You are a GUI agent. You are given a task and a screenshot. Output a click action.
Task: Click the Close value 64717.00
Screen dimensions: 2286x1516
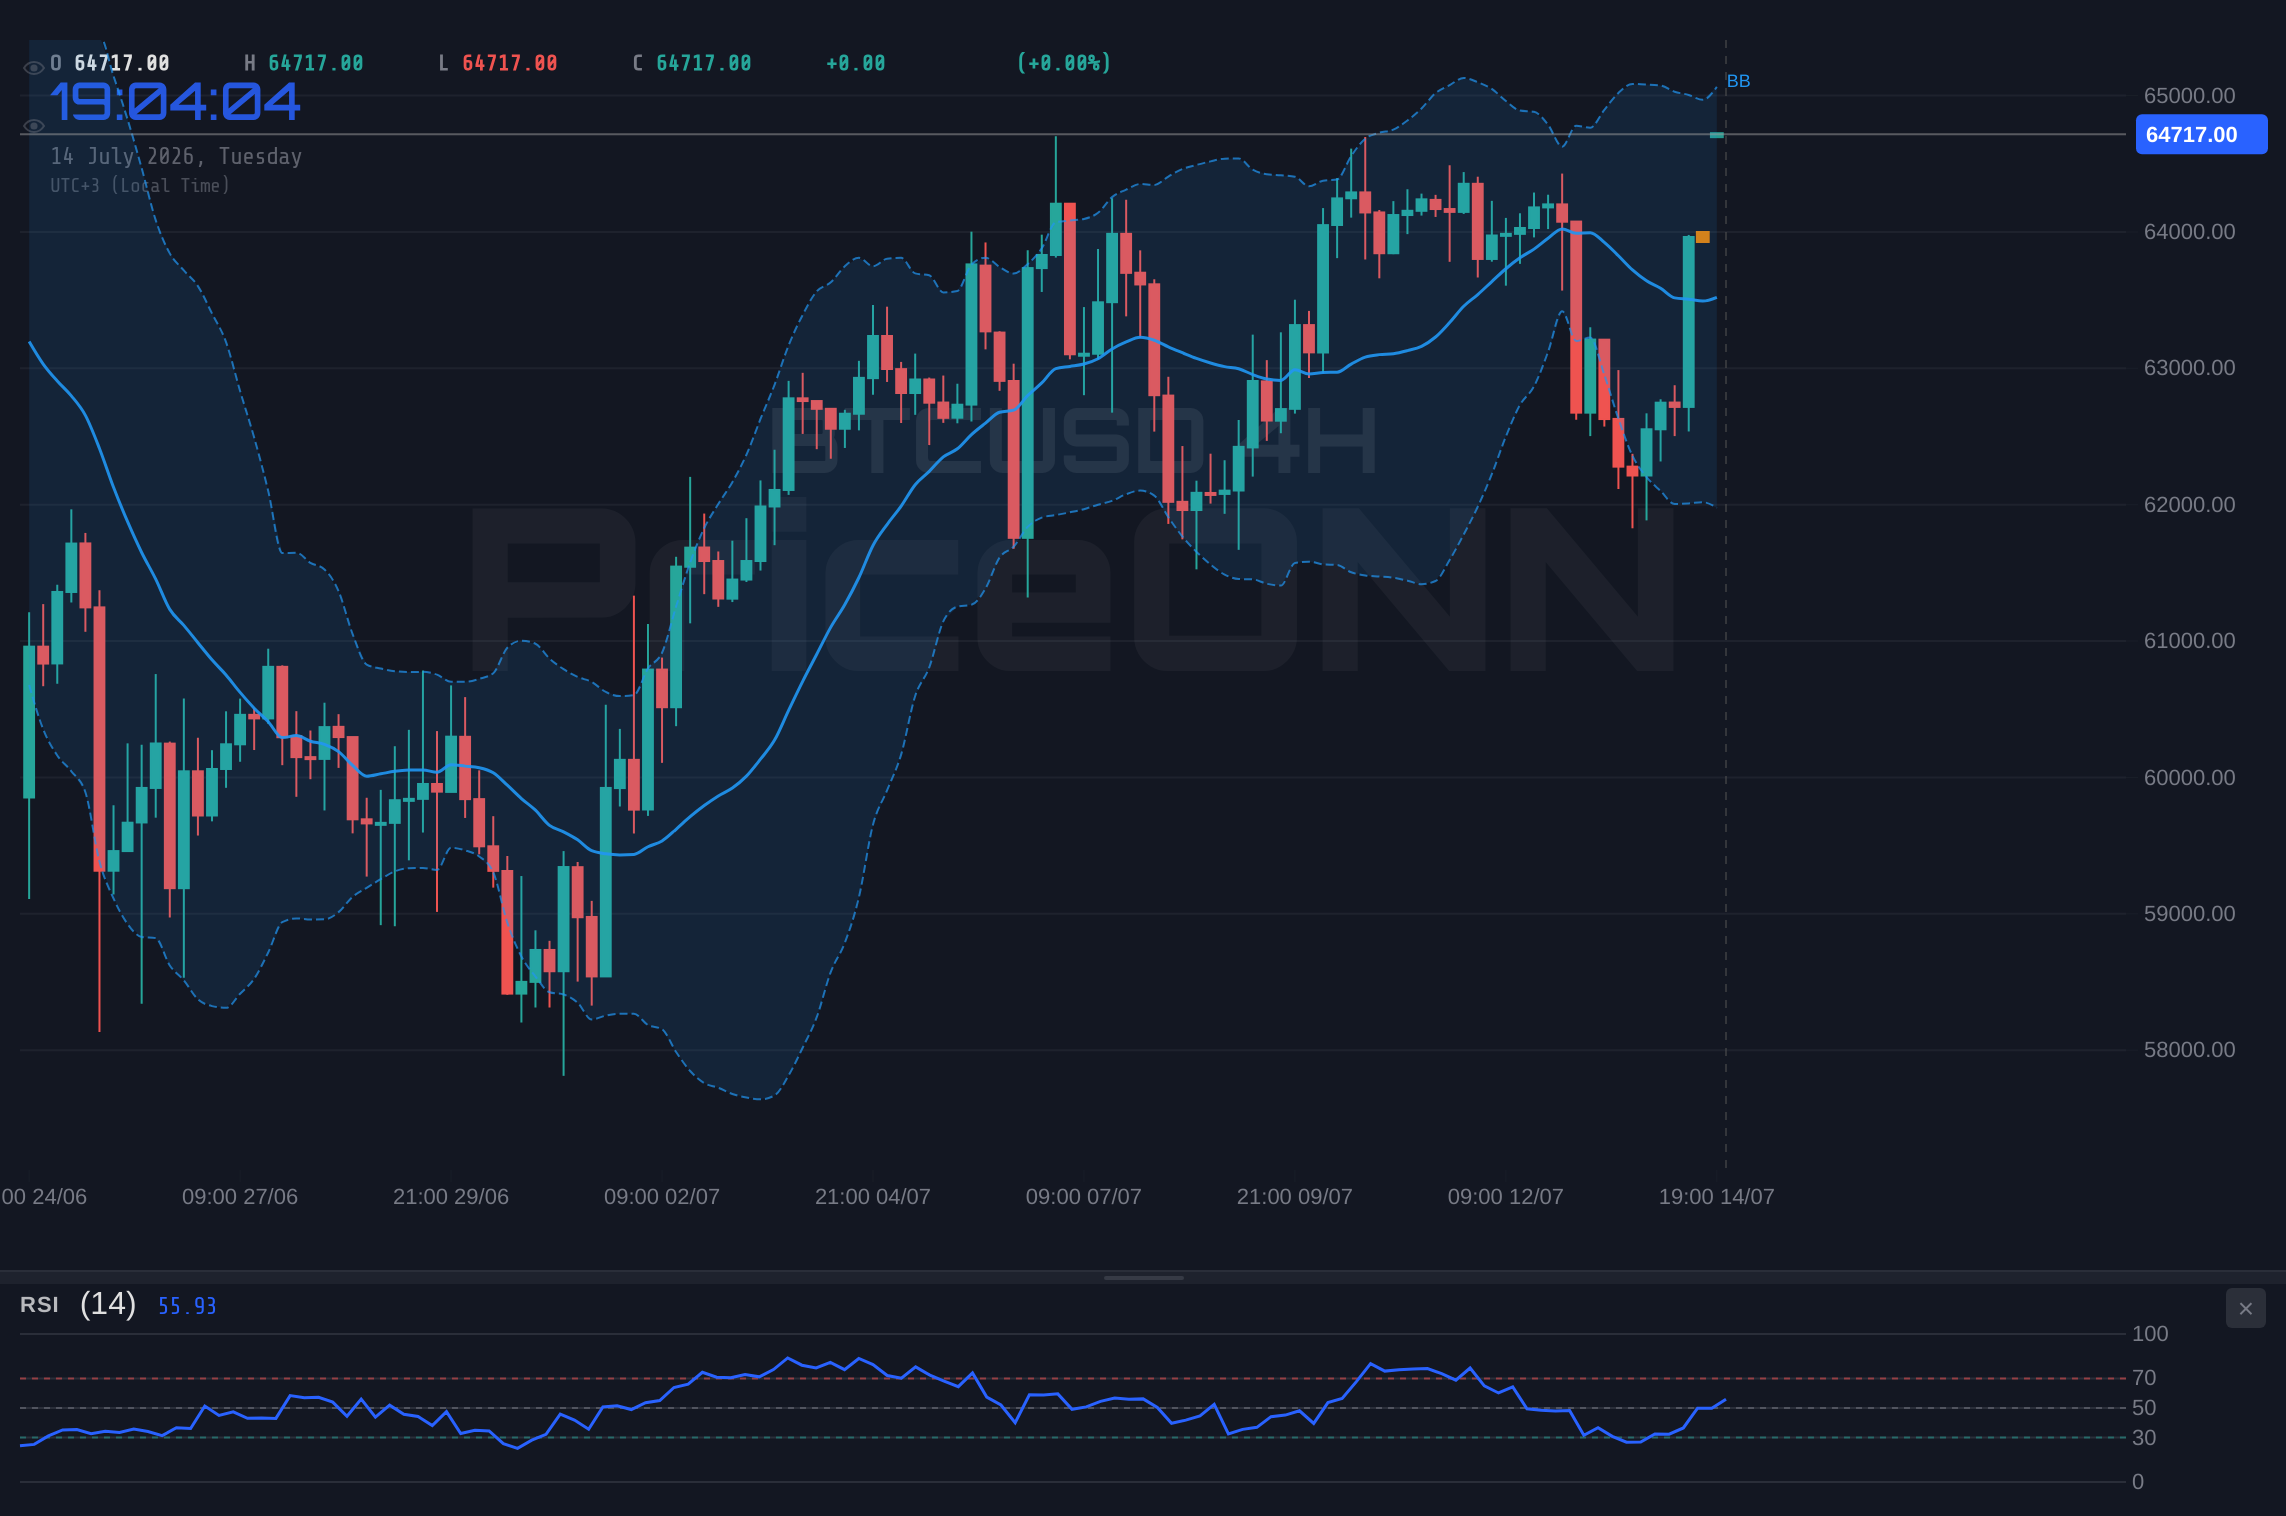(x=704, y=63)
